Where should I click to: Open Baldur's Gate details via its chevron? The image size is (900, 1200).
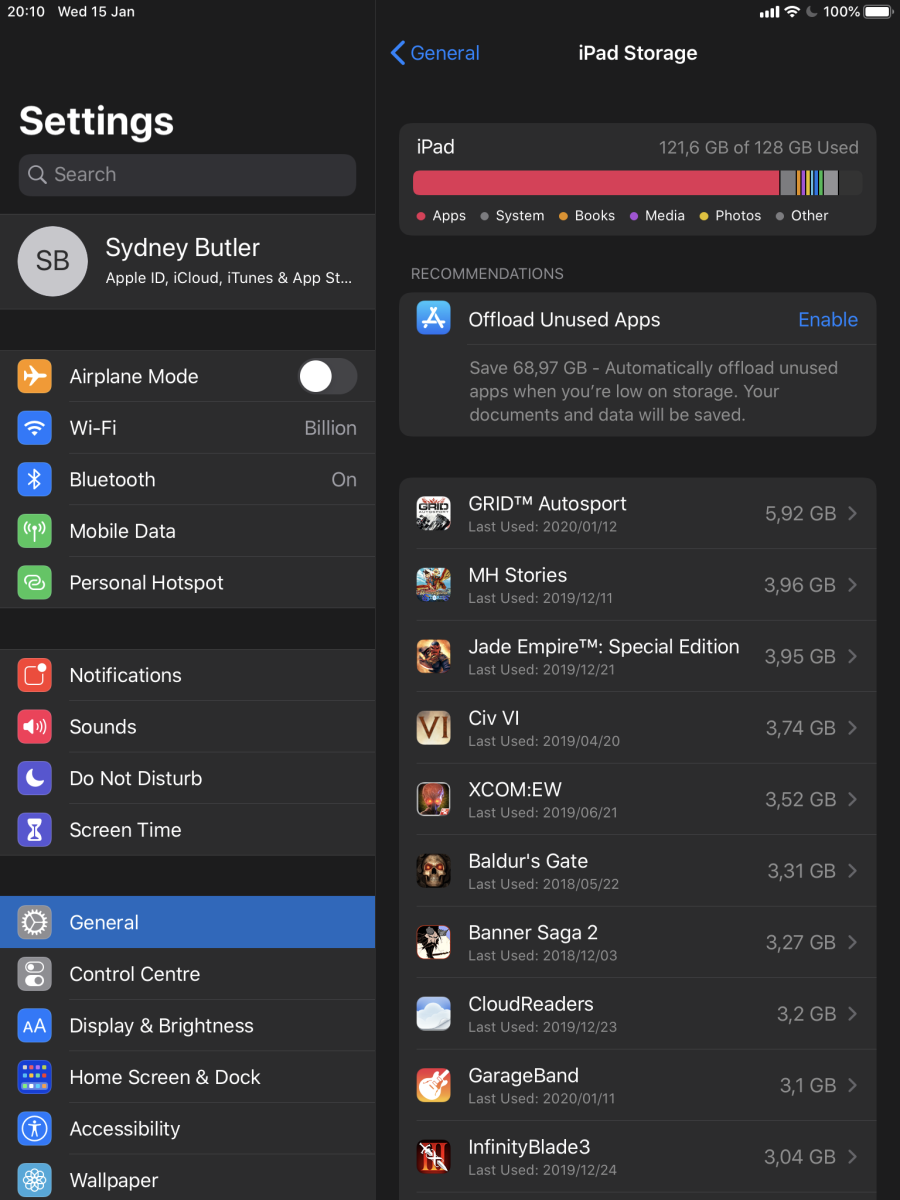coord(853,871)
